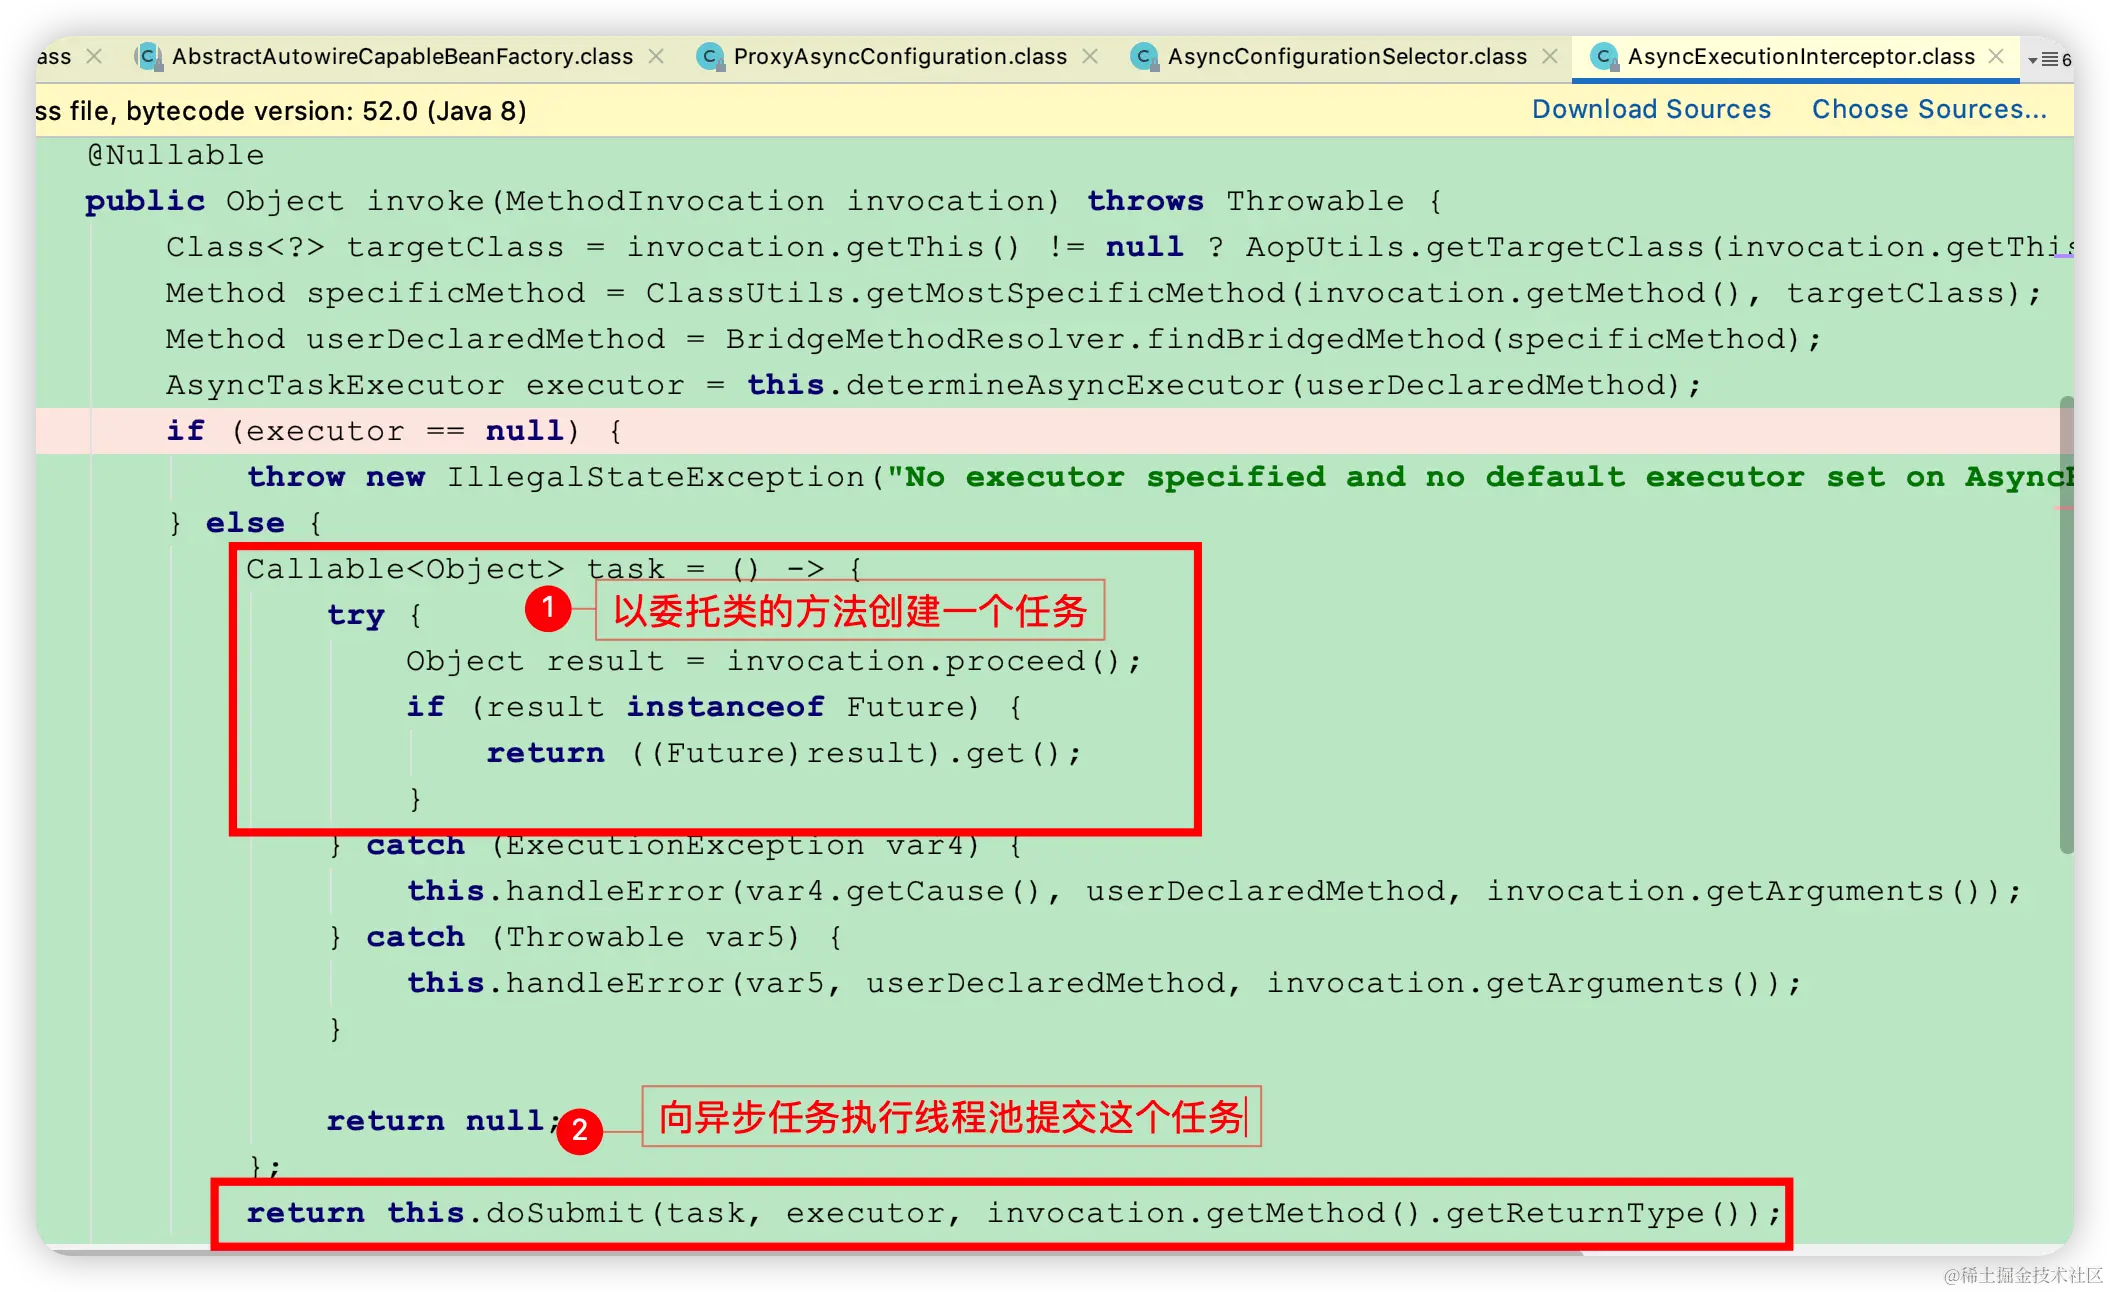This screenshot has height=1292, width=2110.
Task: Click the red numbered marker 2 annotation
Action: 579,1131
